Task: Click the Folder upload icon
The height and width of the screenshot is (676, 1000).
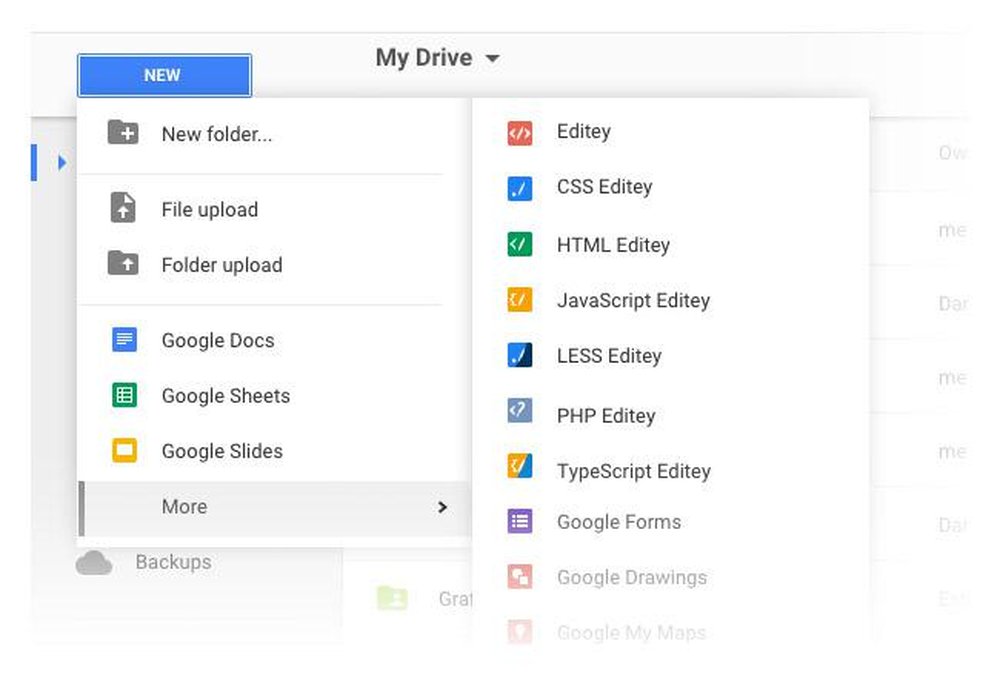Action: [x=123, y=263]
